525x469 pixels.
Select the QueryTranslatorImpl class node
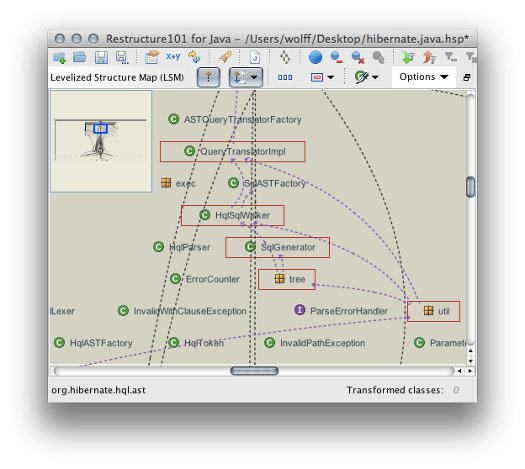click(233, 151)
